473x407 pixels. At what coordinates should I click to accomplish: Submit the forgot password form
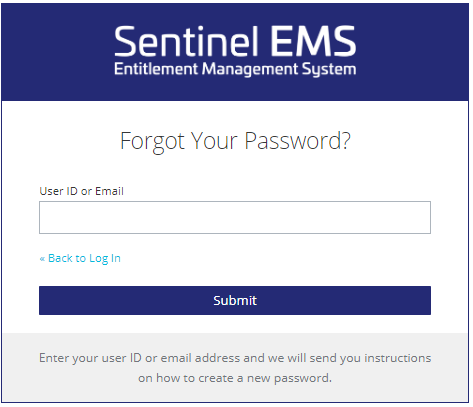(x=235, y=300)
